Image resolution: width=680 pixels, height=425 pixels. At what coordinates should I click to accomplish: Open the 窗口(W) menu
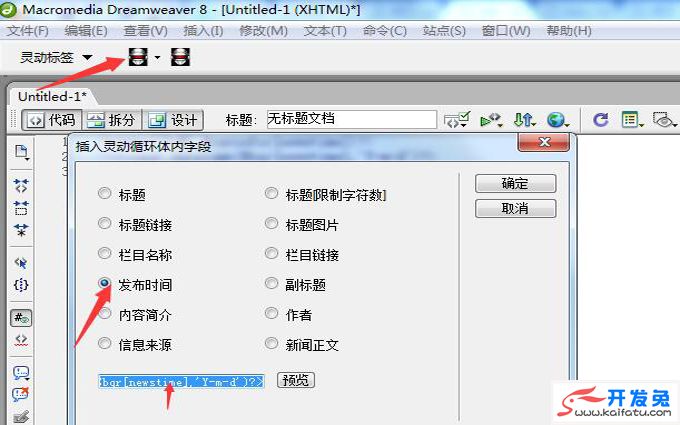click(x=506, y=31)
